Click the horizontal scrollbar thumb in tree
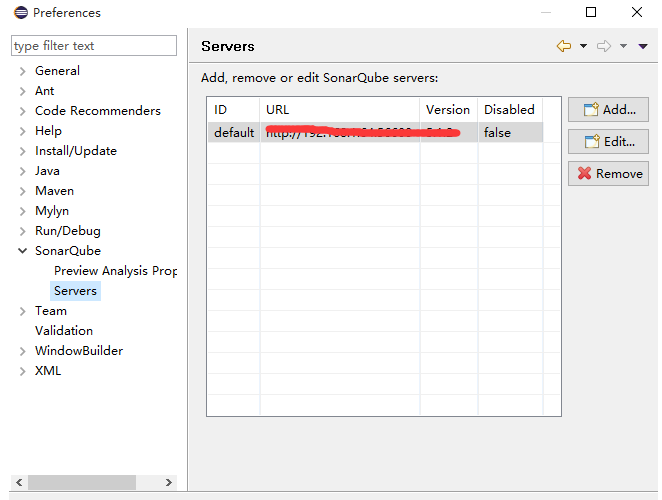 [x=82, y=482]
